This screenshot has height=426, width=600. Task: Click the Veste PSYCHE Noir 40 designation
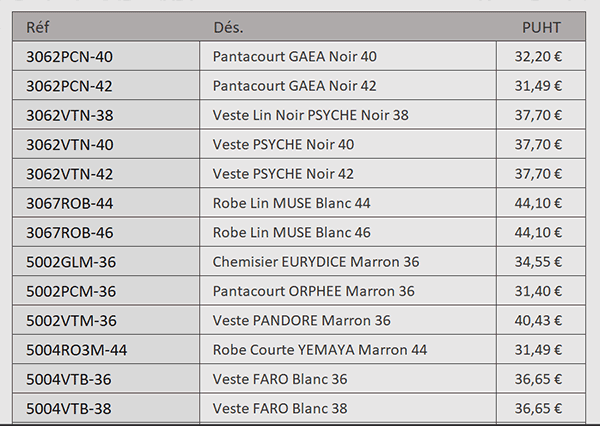click(283, 145)
